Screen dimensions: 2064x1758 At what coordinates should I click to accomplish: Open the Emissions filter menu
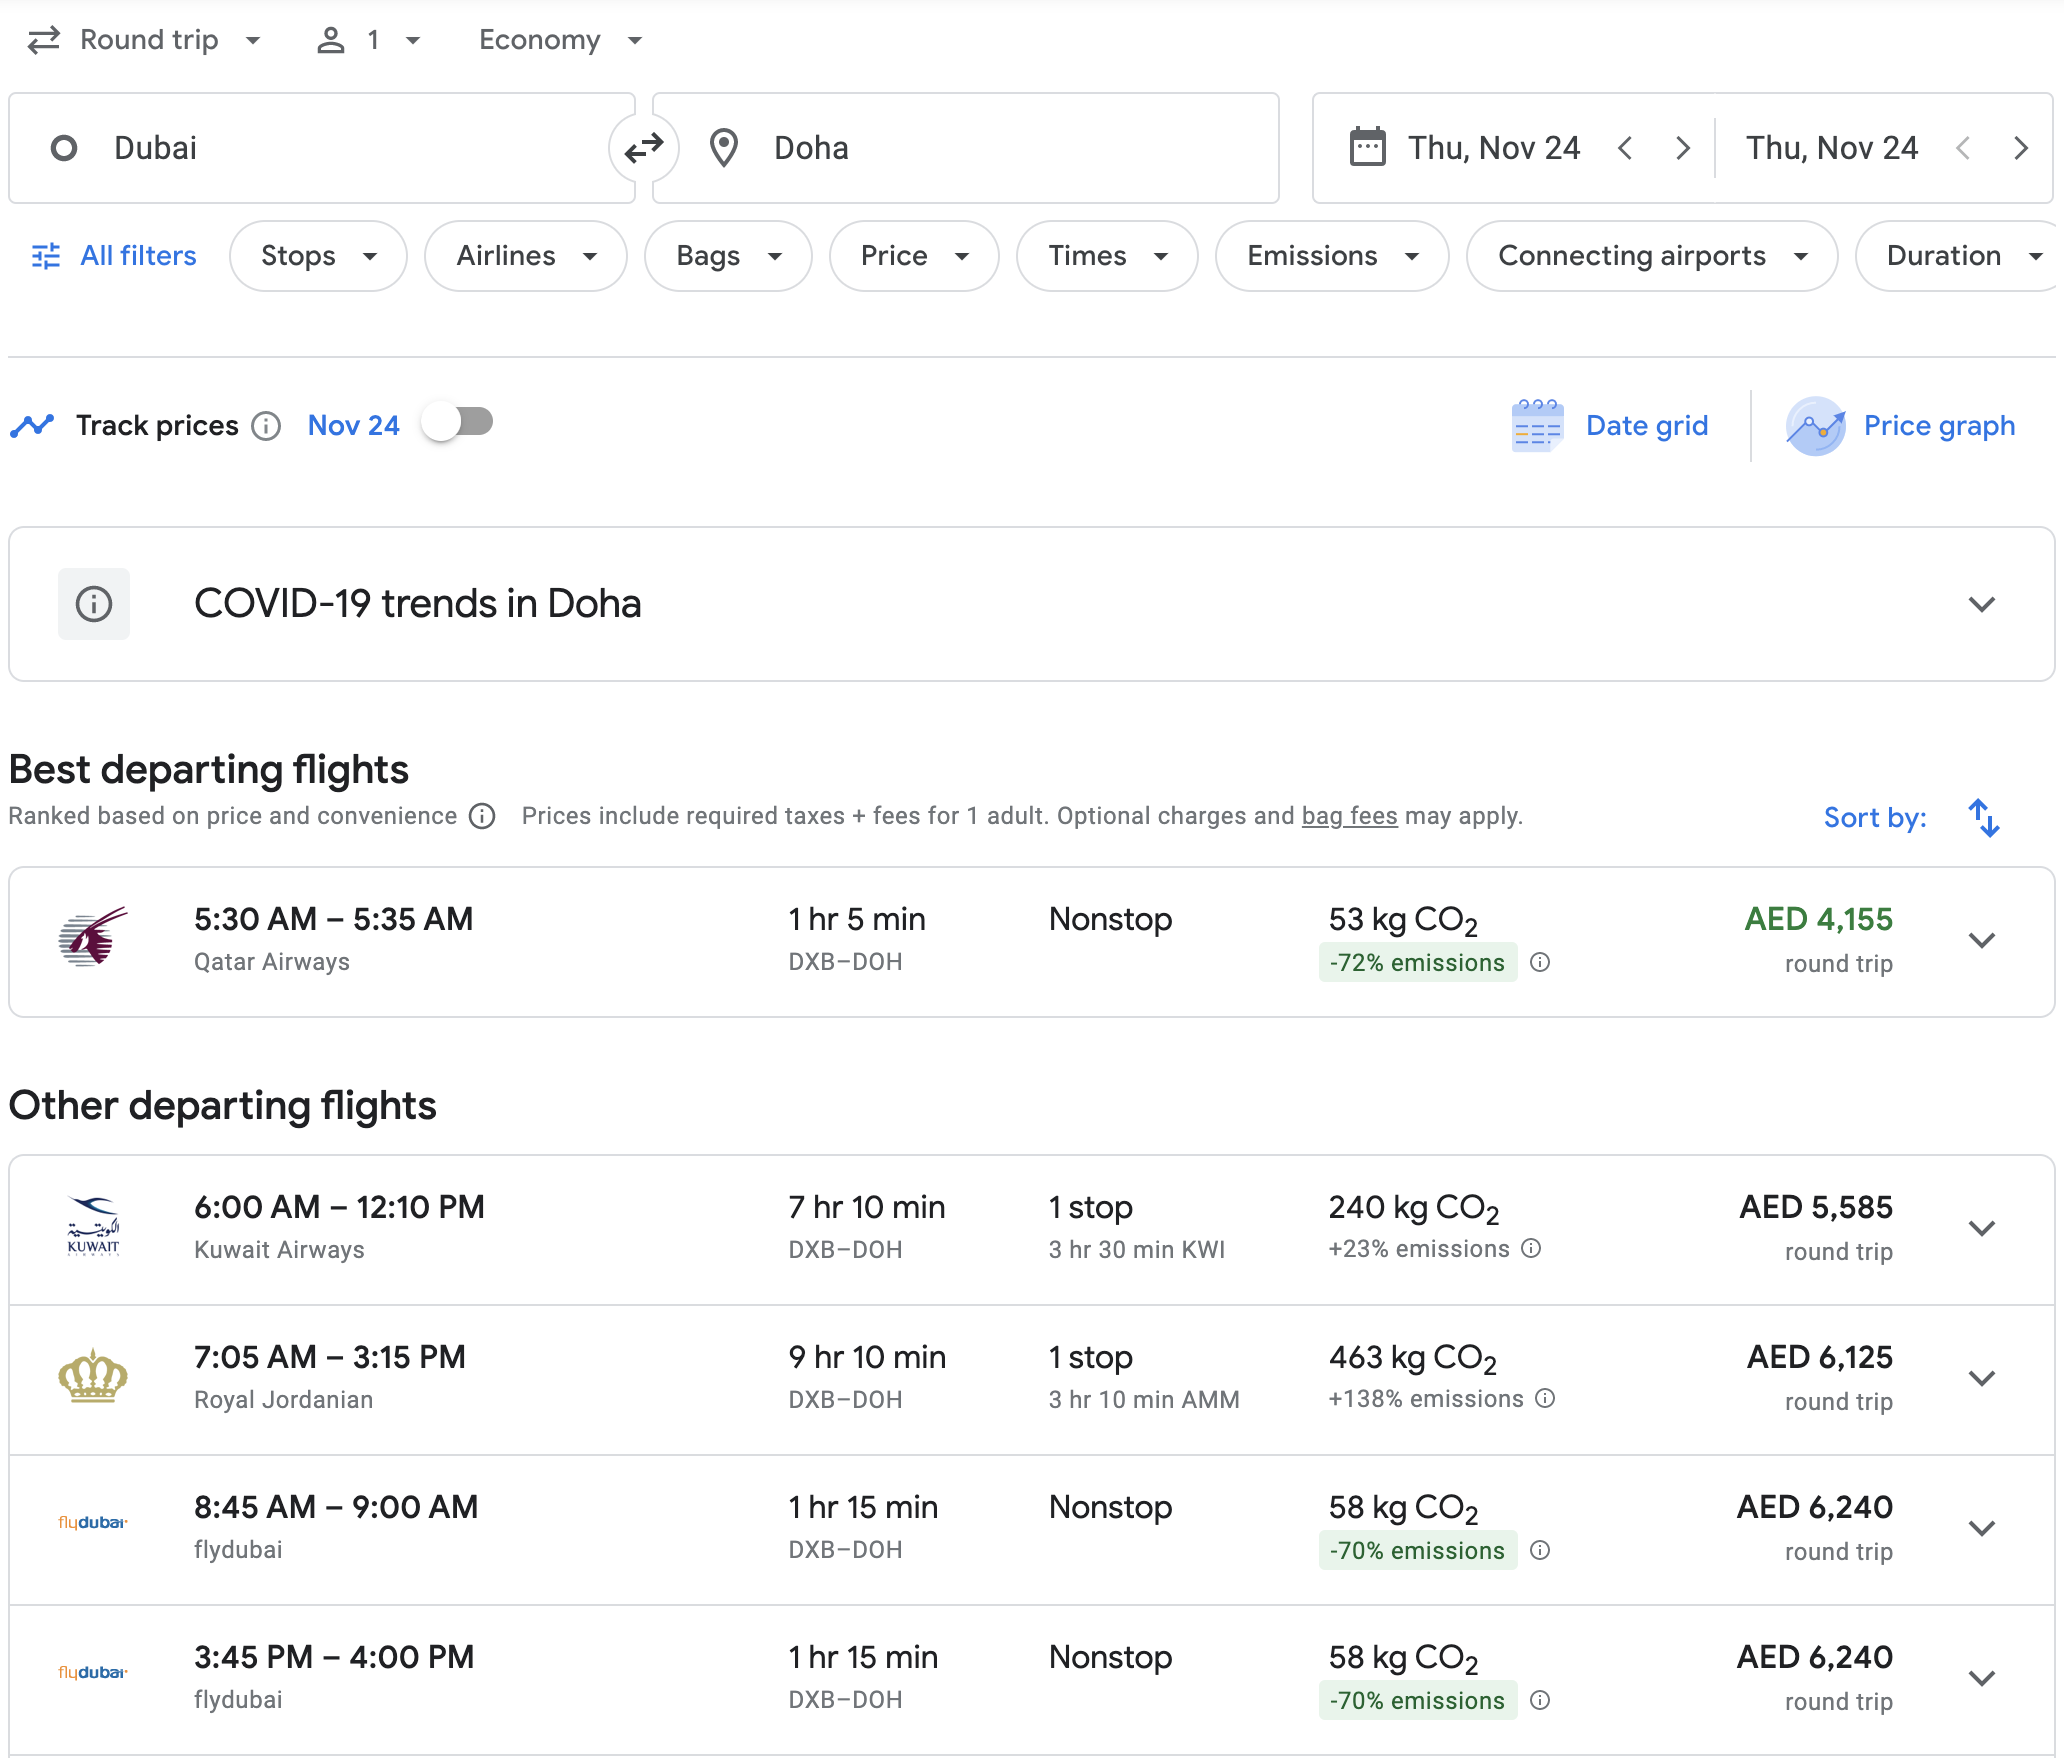point(1331,256)
